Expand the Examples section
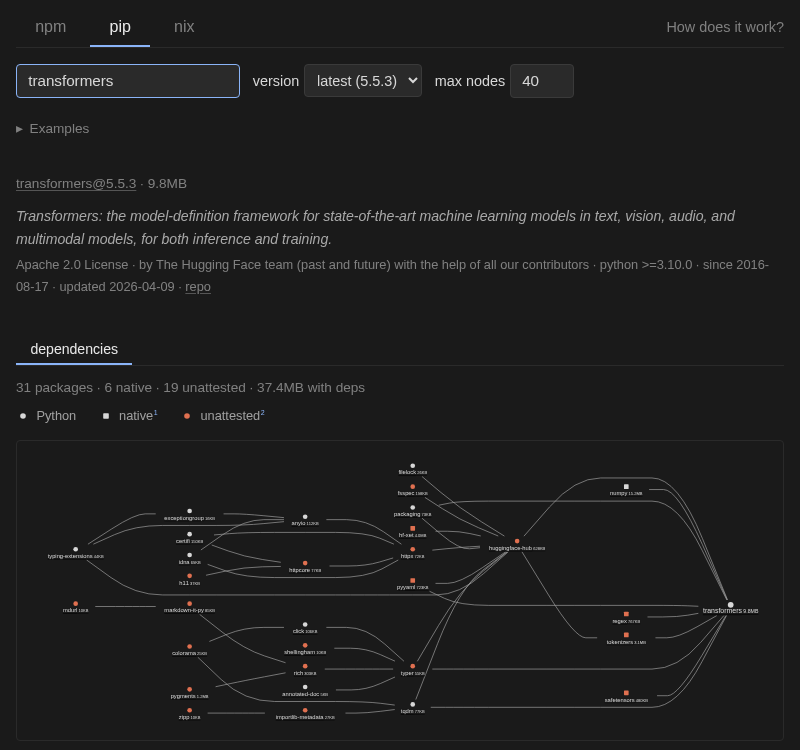This screenshot has width=800, height=750. tap(52, 128)
